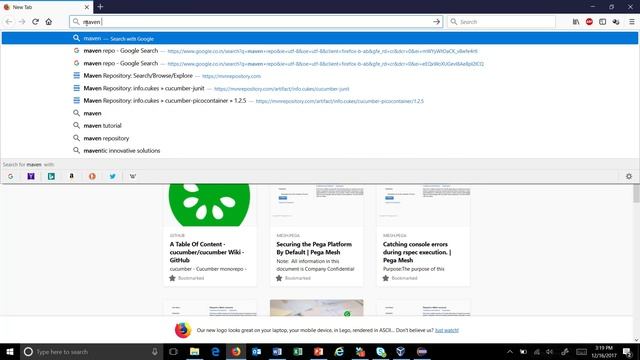Search maven with Yahoo one-off engine
640x360 pixels.
[x=31, y=176]
